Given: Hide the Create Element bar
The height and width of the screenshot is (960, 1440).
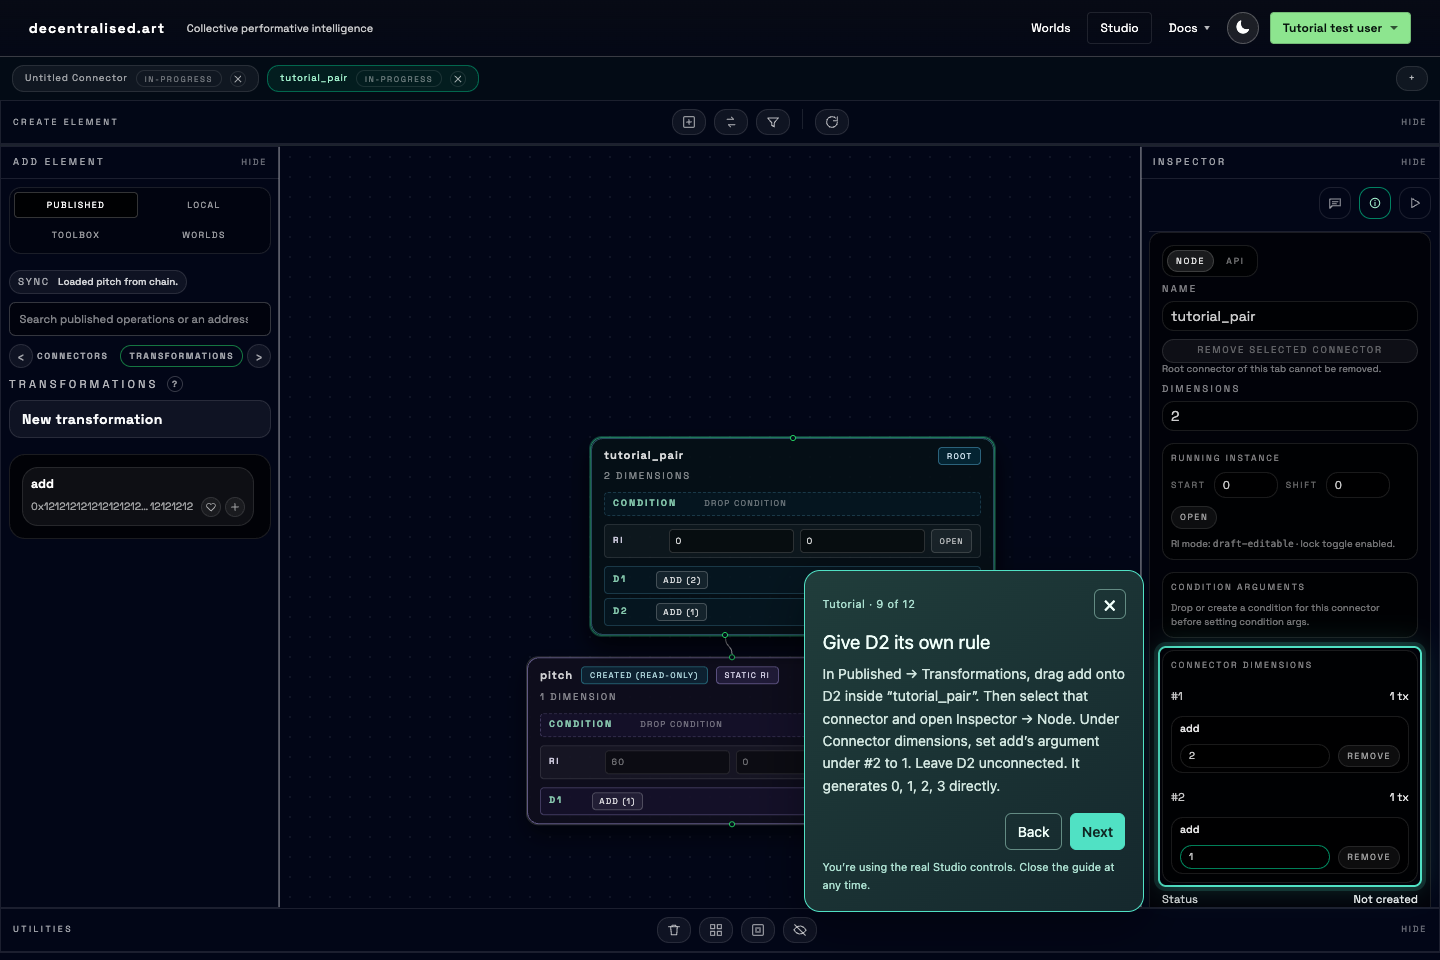Looking at the screenshot, I should [1414, 122].
